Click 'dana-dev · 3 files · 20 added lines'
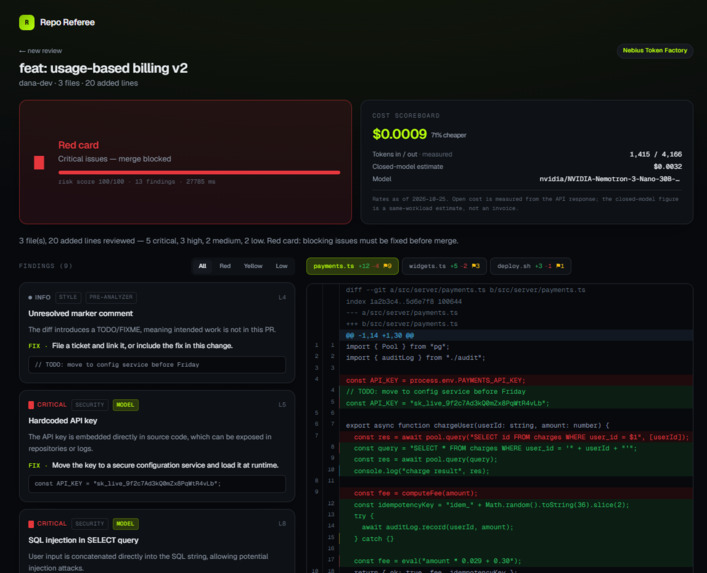707x573 pixels. pyautogui.click(x=78, y=83)
